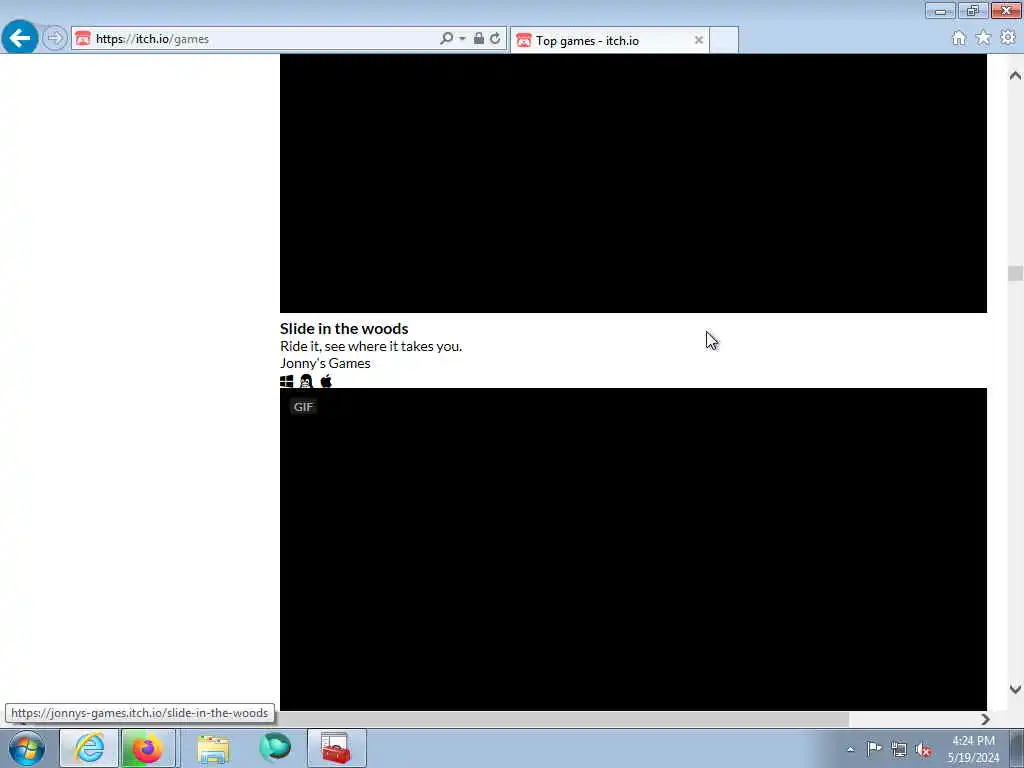This screenshot has width=1024, height=768.
Task: Select the Top games - itch.io tab
Action: point(609,40)
